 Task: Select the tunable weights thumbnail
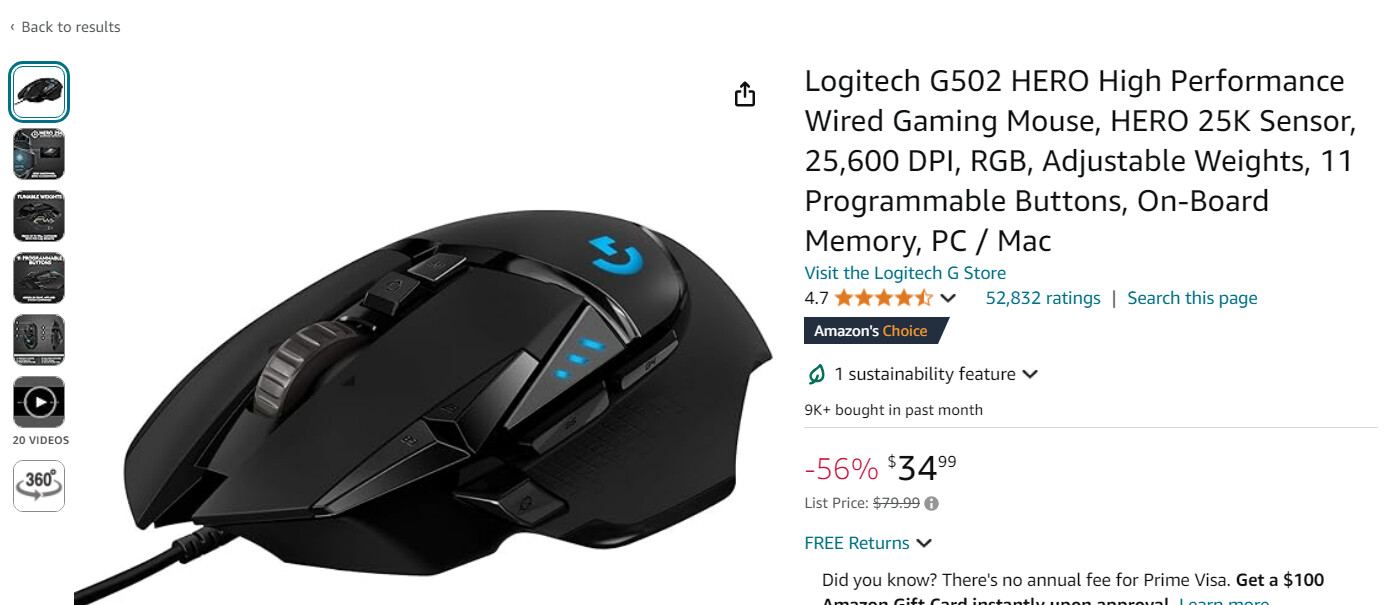click(39, 216)
